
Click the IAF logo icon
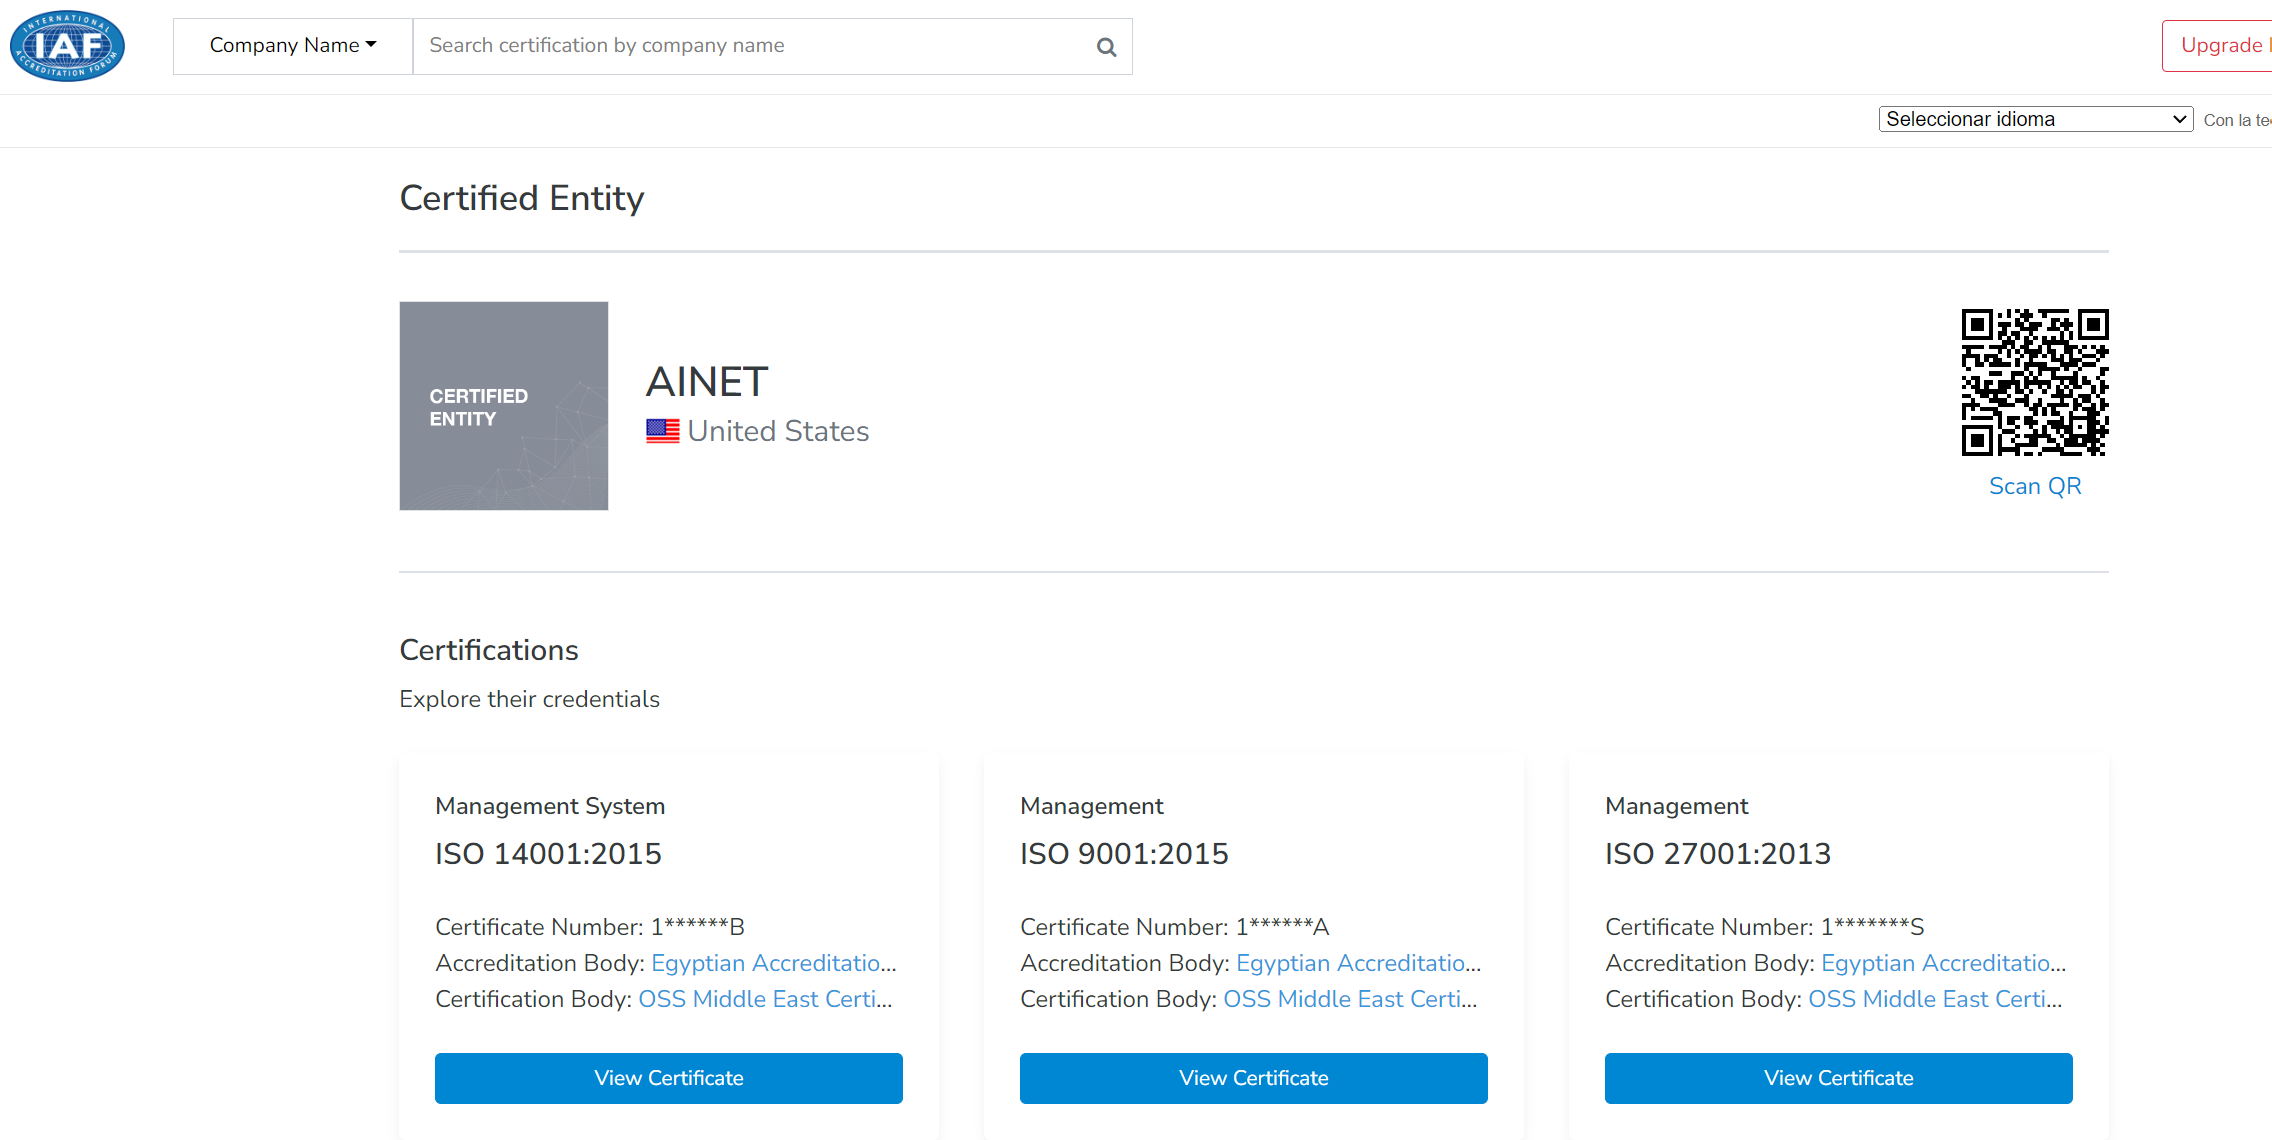(67, 46)
